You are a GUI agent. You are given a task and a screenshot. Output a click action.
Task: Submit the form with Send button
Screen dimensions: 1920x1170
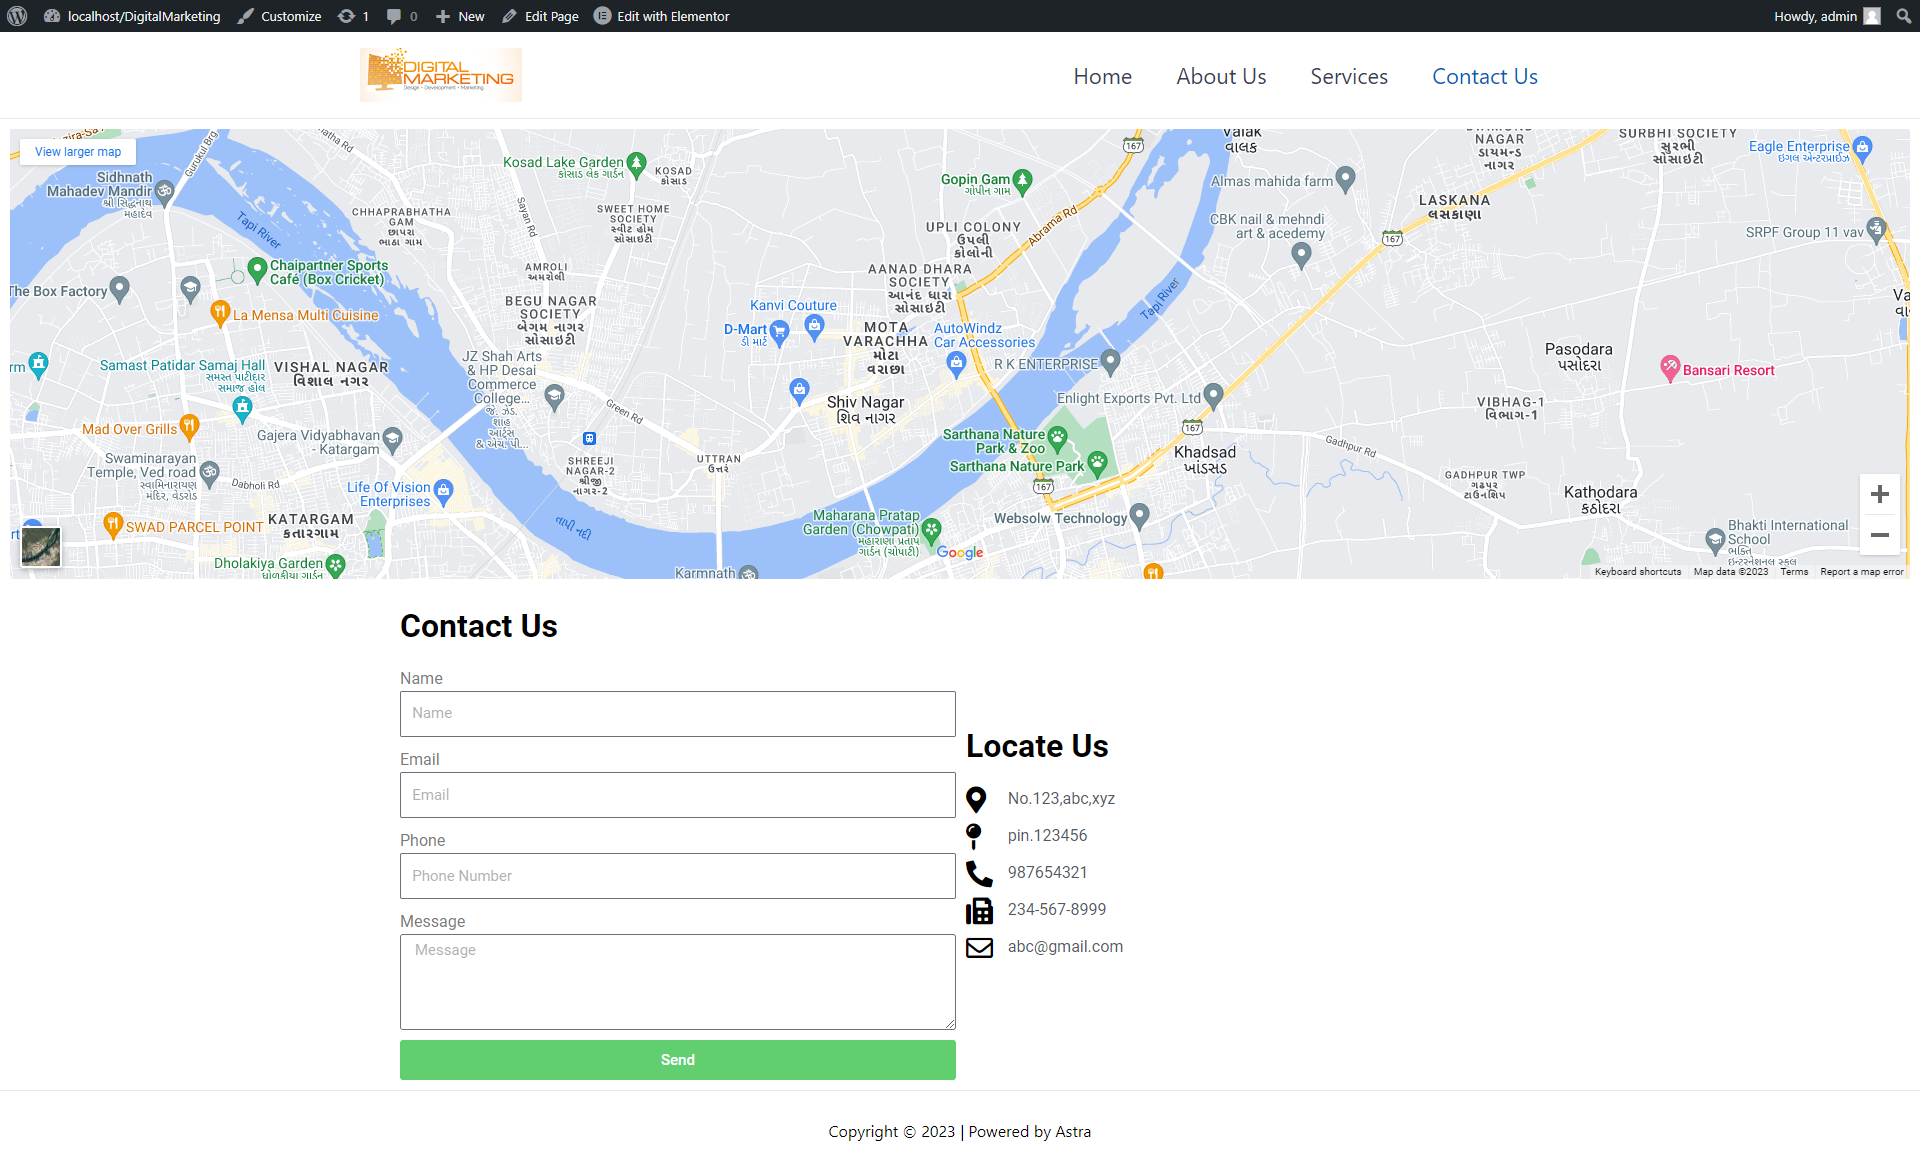(x=678, y=1060)
